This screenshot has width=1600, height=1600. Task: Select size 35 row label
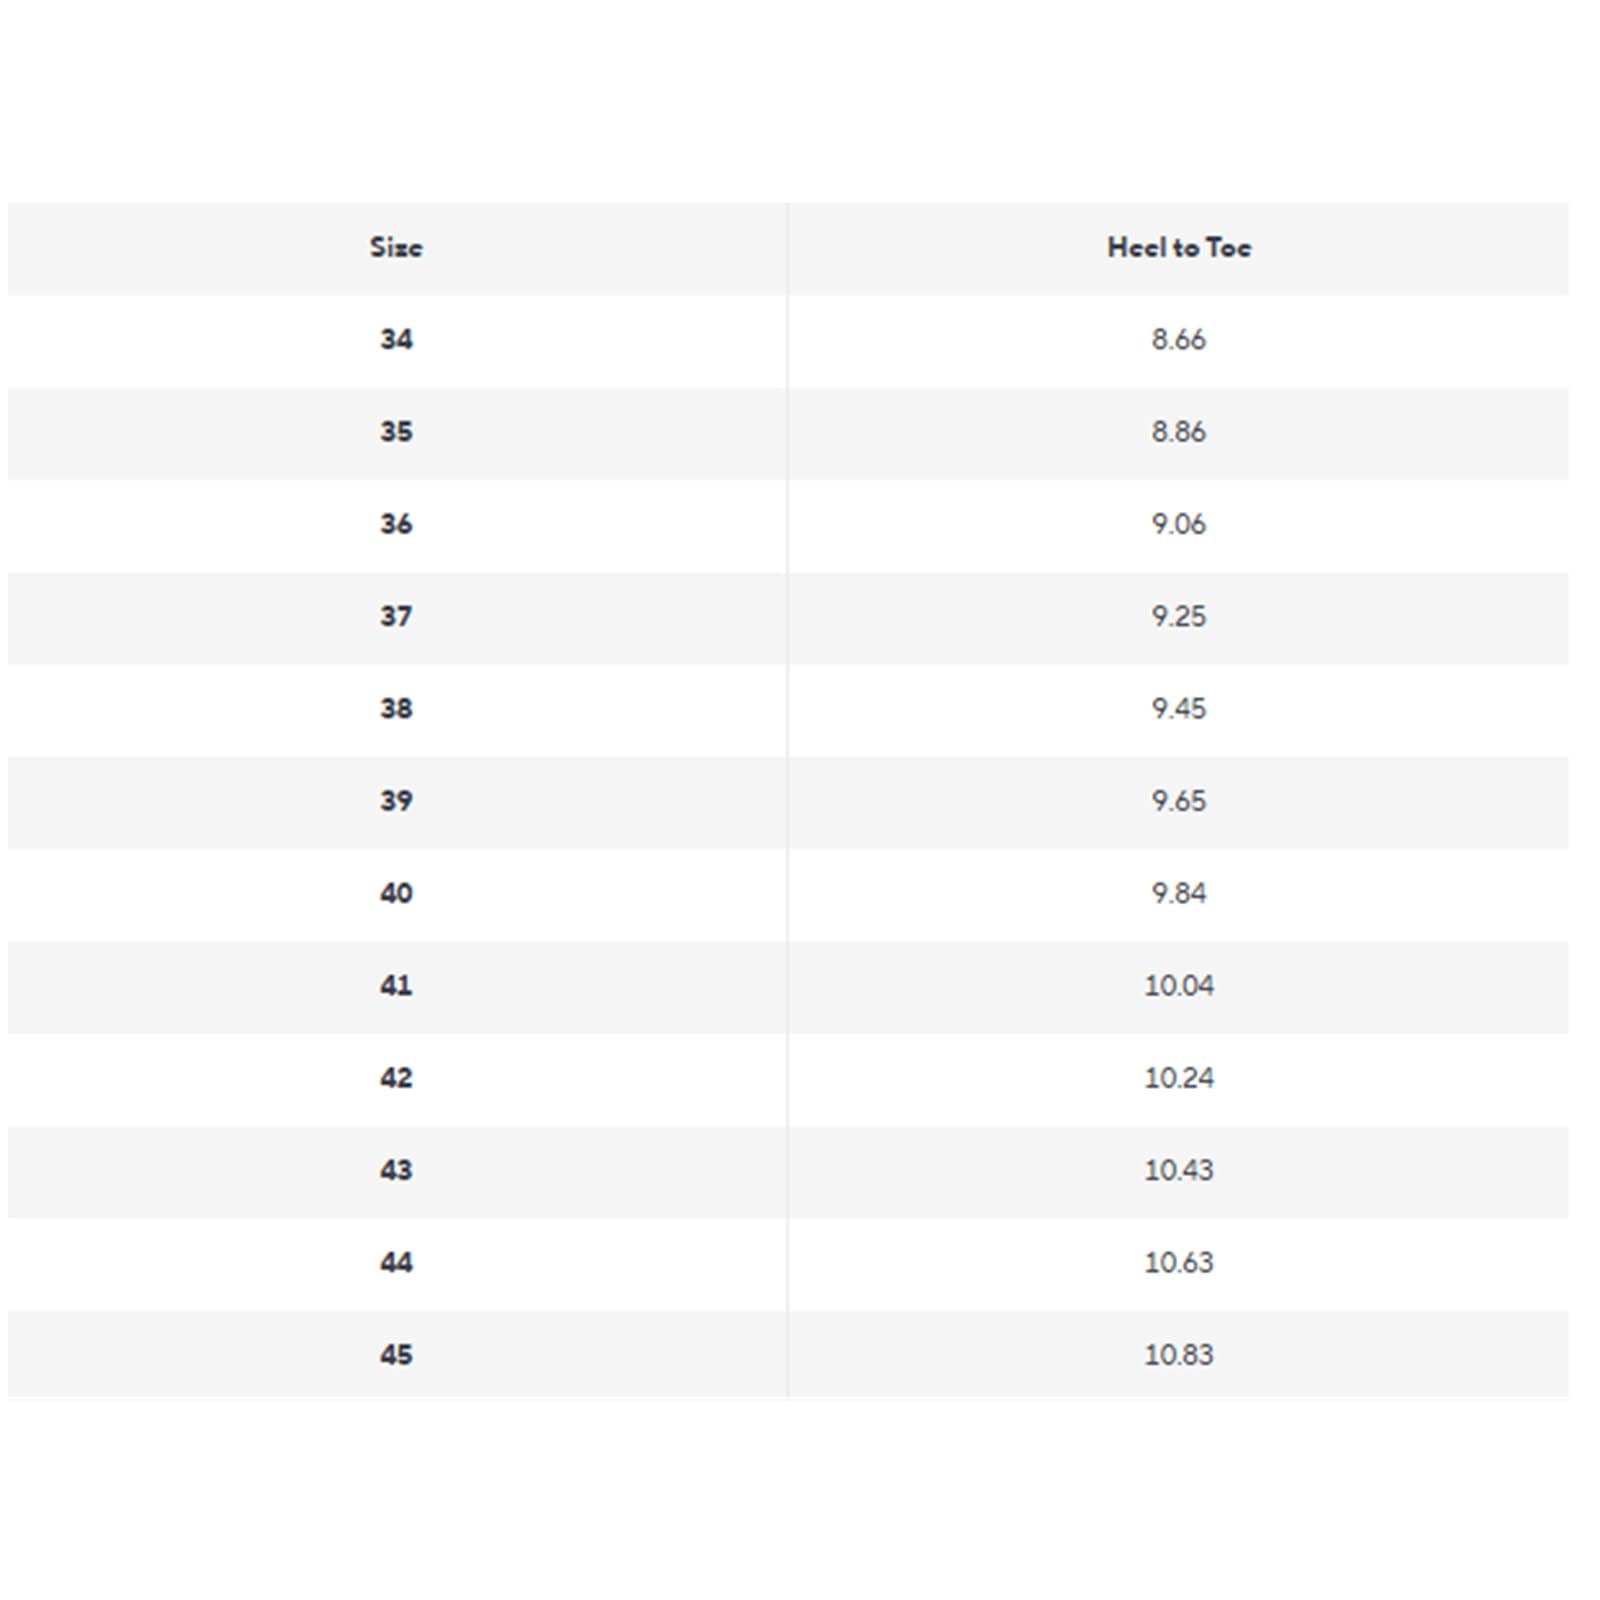(396, 432)
